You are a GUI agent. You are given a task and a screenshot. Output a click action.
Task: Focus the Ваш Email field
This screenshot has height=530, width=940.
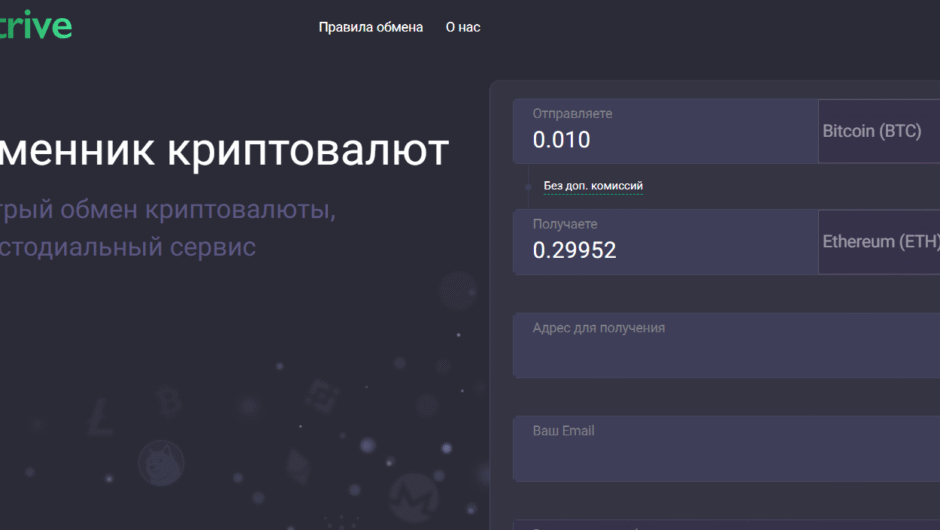point(727,448)
